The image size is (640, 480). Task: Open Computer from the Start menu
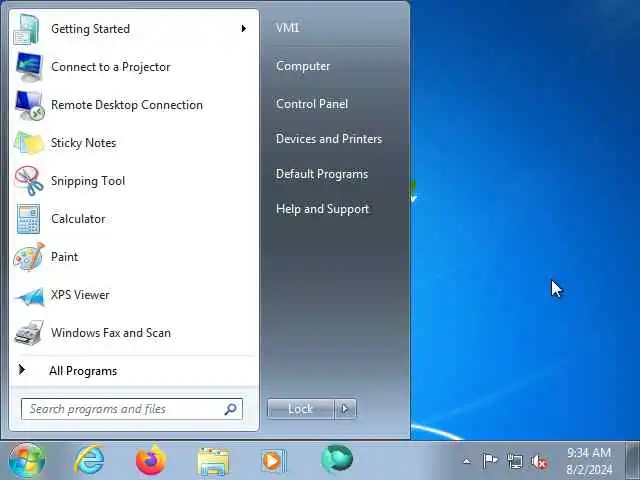click(x=303, y=66)
